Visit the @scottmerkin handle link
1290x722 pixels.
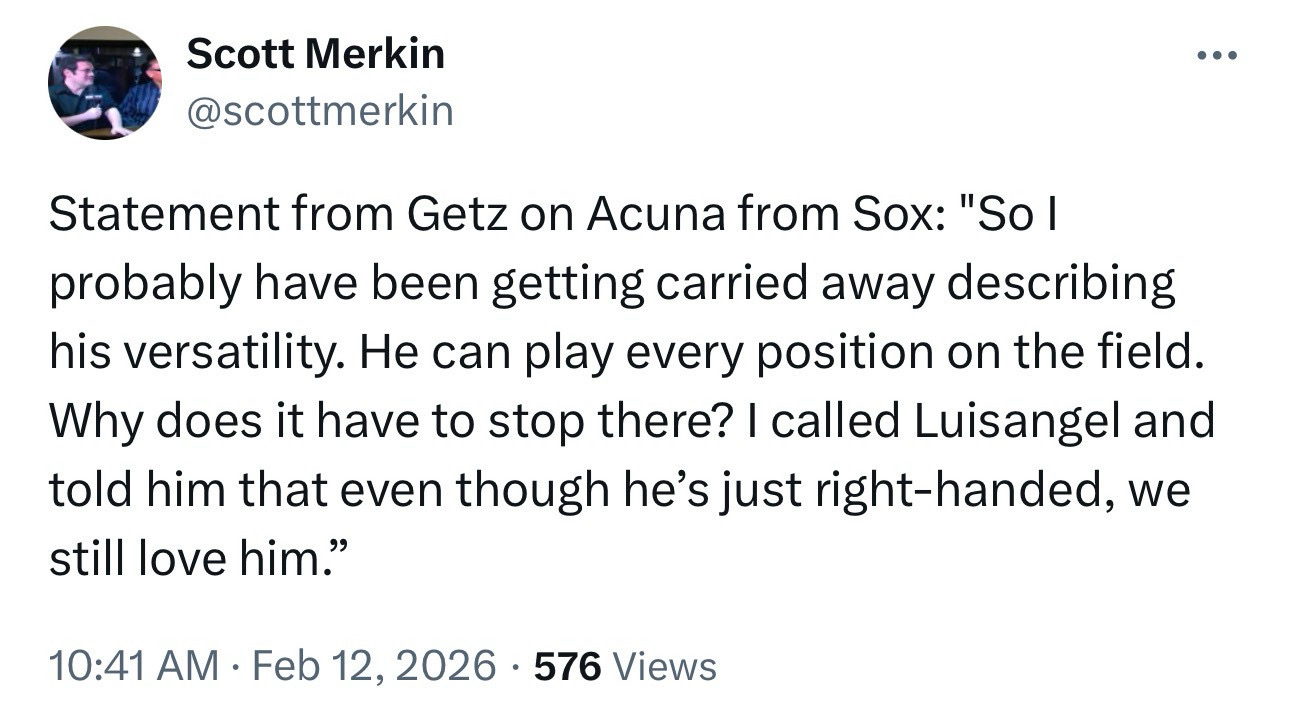[320, 111]
